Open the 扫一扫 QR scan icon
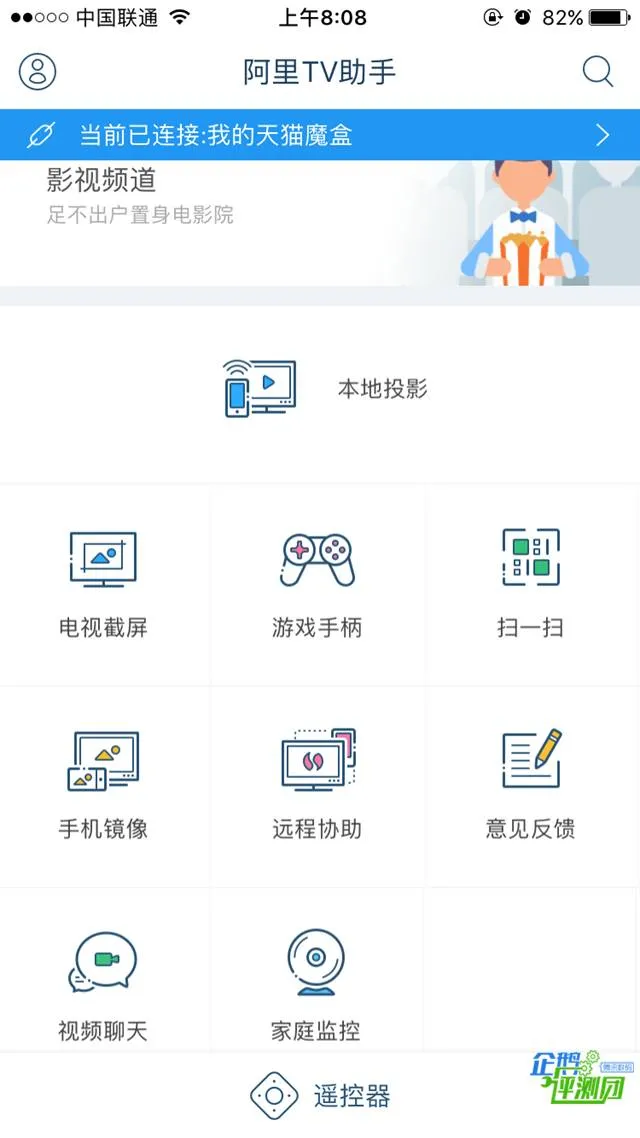640x1138 pixels. 530,557
